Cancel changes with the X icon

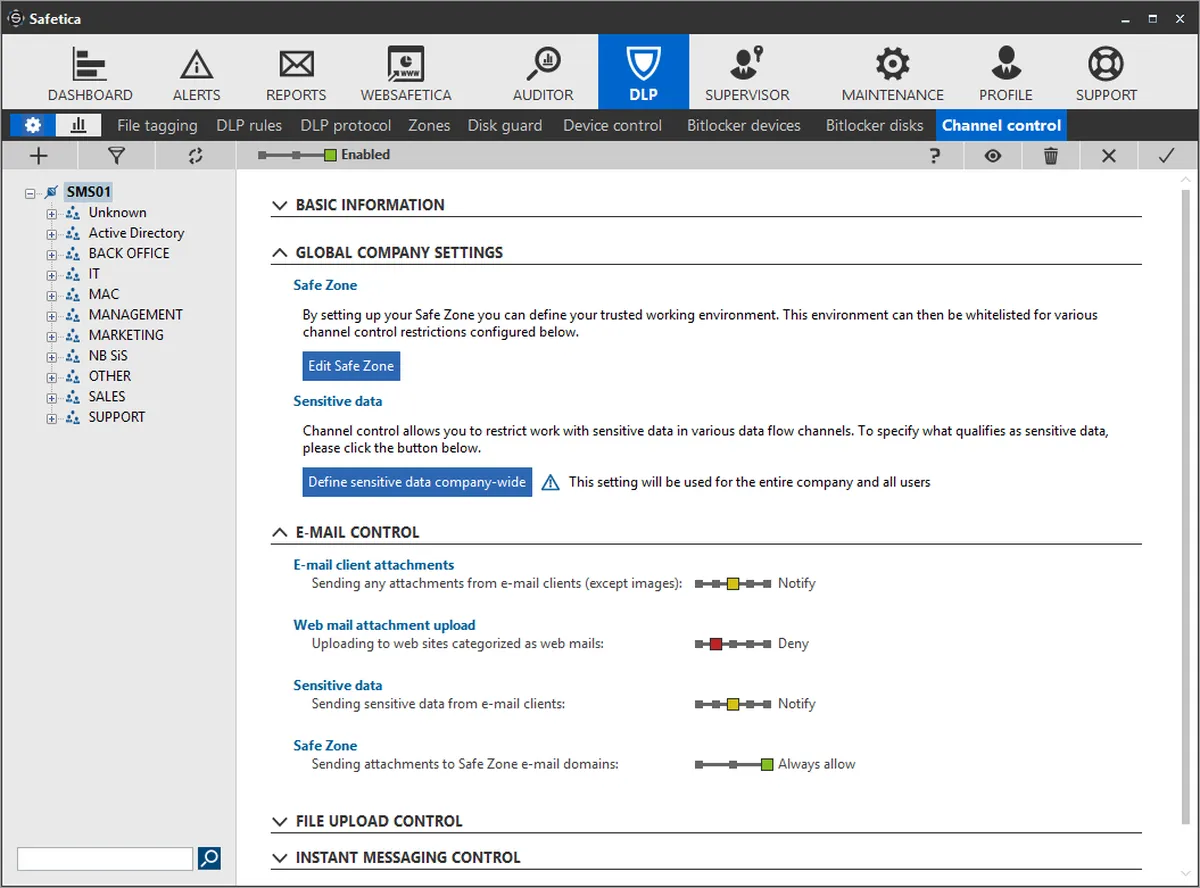[x=1108, y=155]
